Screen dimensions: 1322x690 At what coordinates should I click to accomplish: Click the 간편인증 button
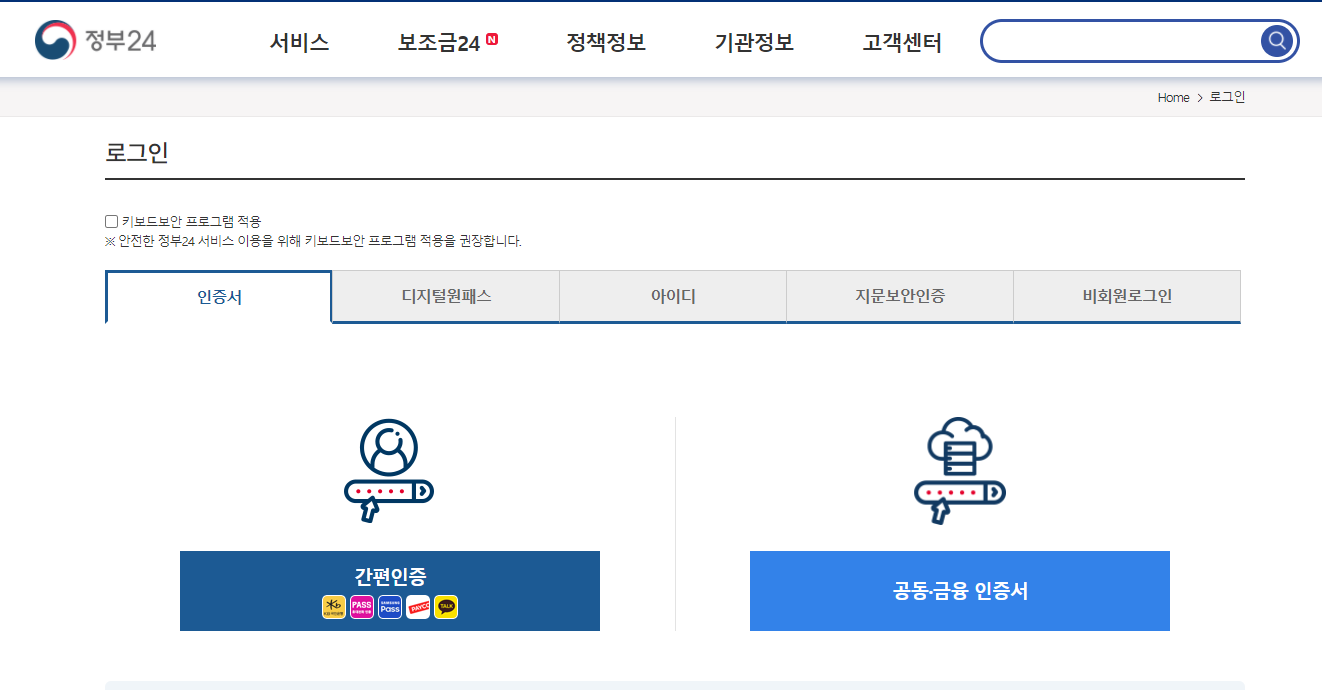point(390,591)
